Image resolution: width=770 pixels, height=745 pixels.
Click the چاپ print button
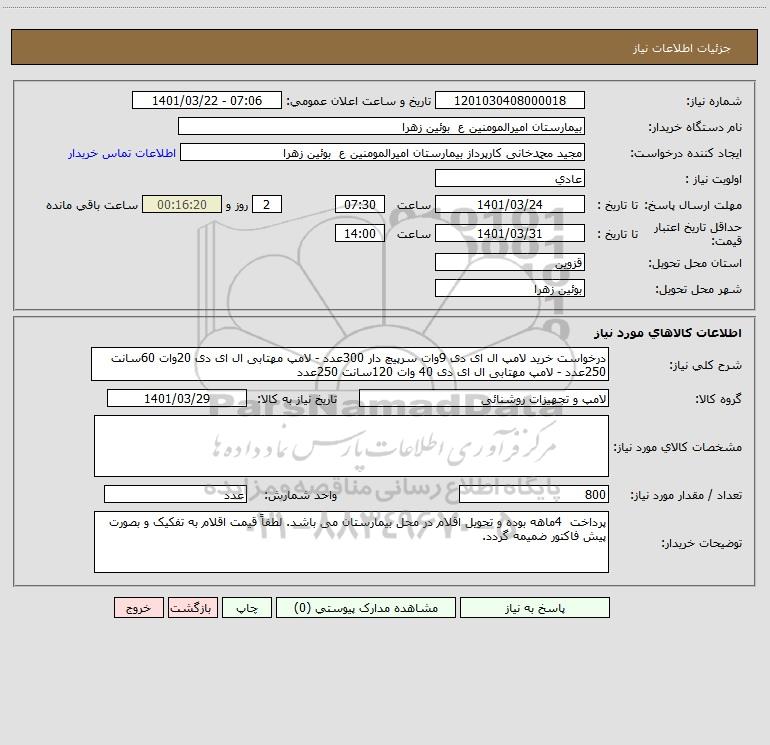click(x=247, y=608)
